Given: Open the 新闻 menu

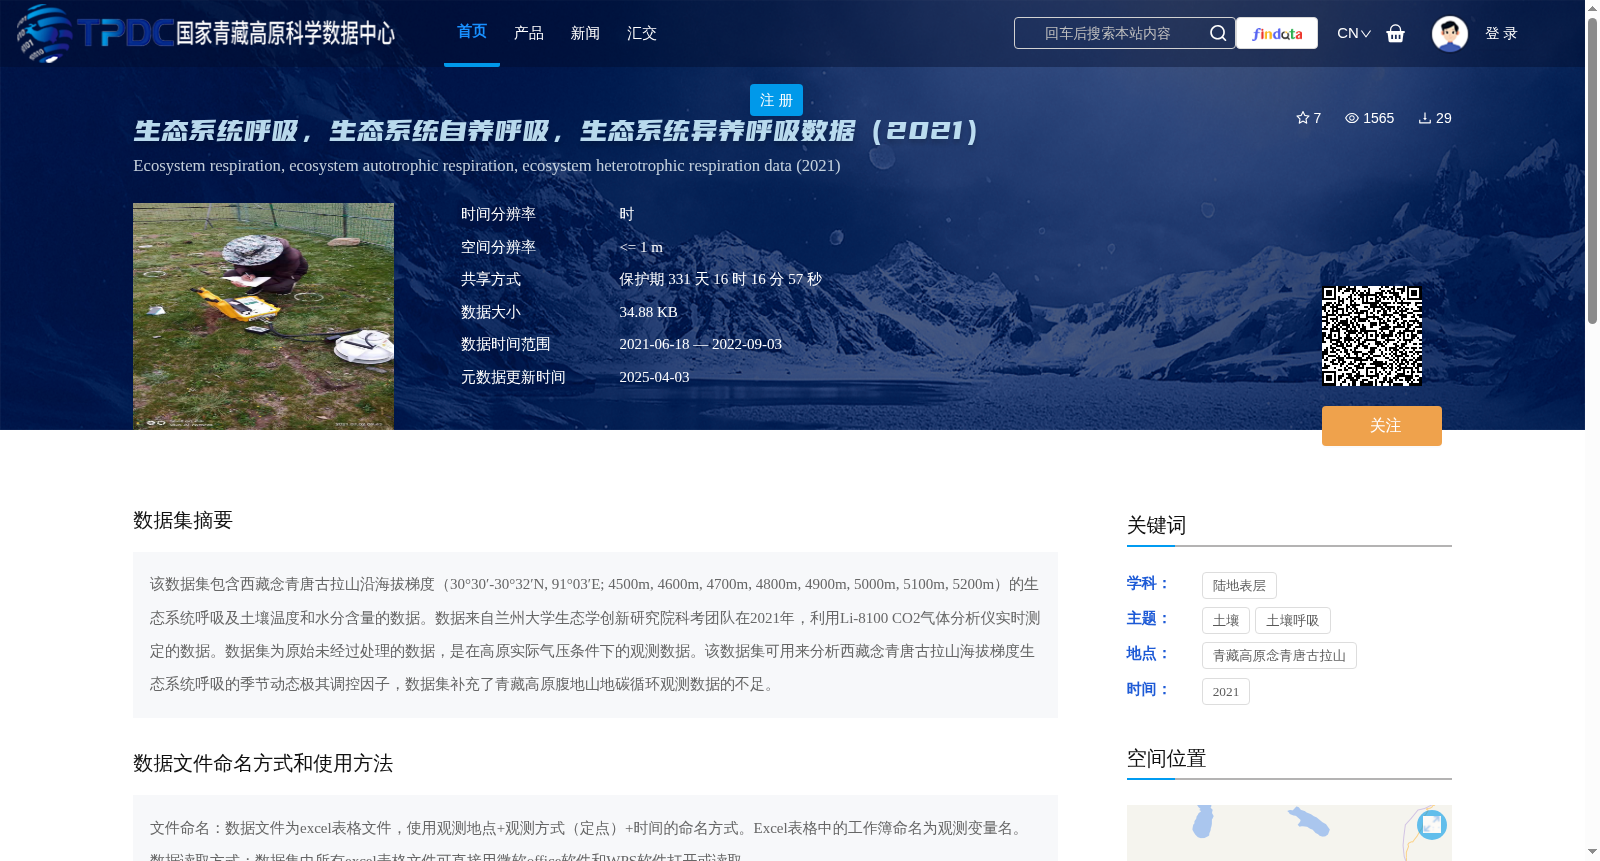Looking at the screenshot, I should pos(585,33).
